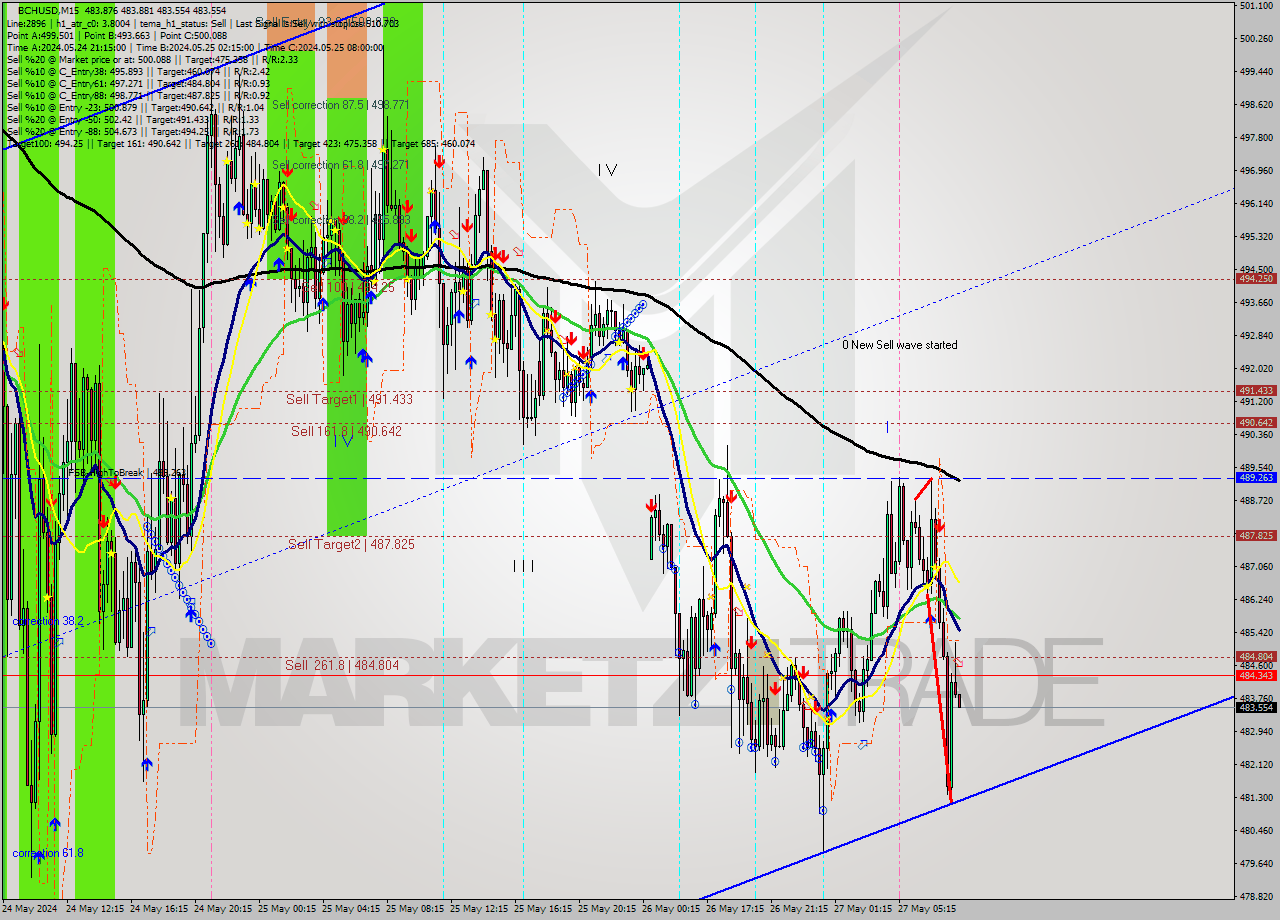Click the 481.300 price axis label
Viewport: 1280px width, 920px height.
pyautogui.click(x=1255, y=797)
